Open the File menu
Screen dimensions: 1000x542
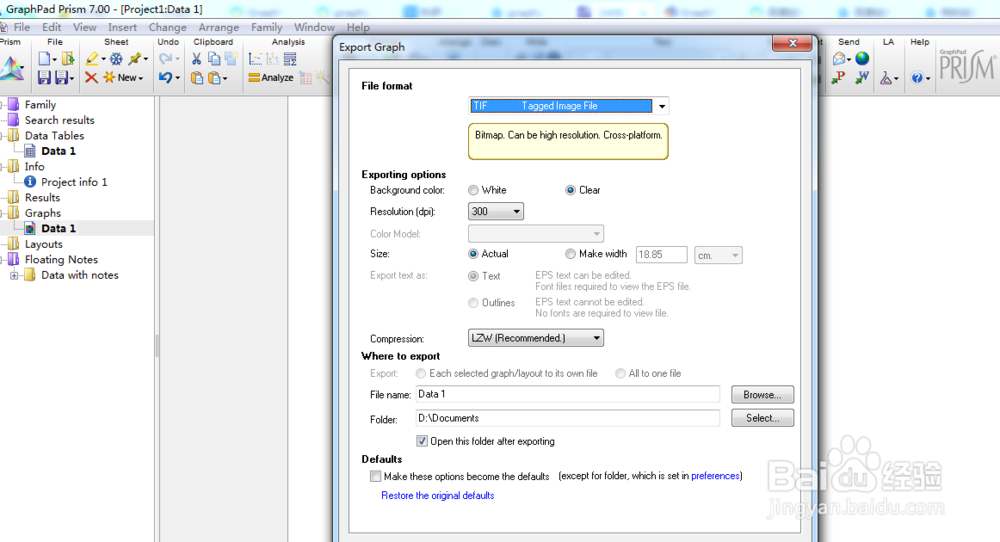(22, 27)
